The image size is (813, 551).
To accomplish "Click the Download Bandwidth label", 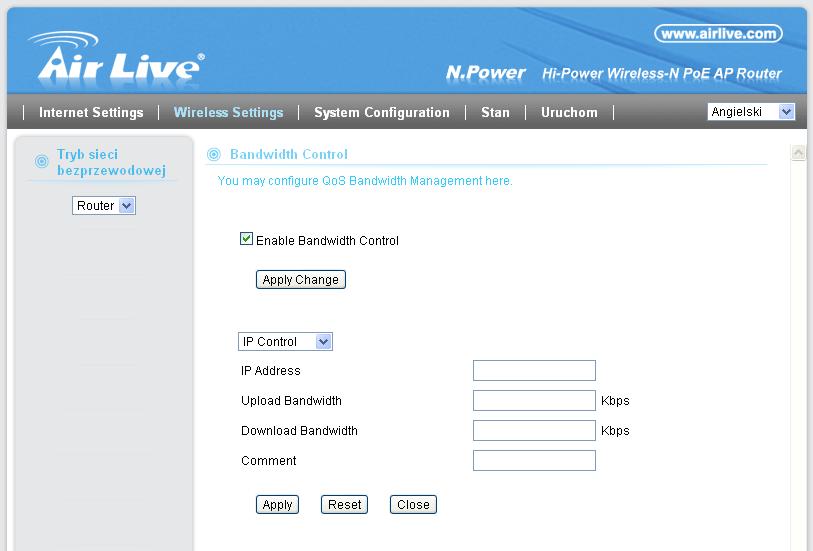I will (x=299, y=431).
